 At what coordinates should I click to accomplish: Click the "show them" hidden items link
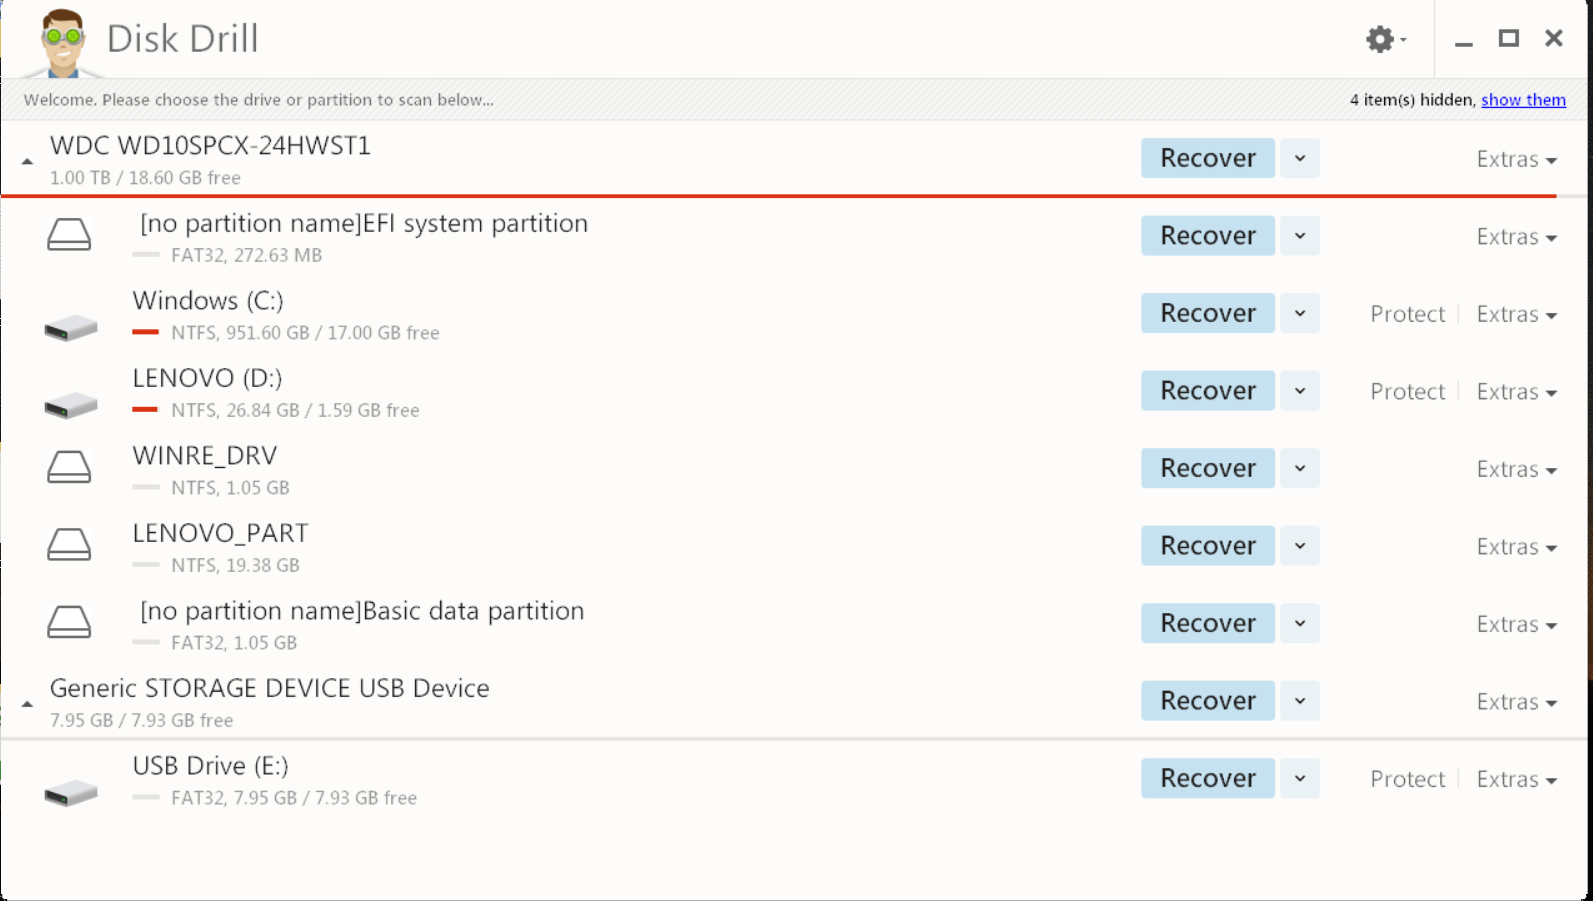pos(1523,100)
